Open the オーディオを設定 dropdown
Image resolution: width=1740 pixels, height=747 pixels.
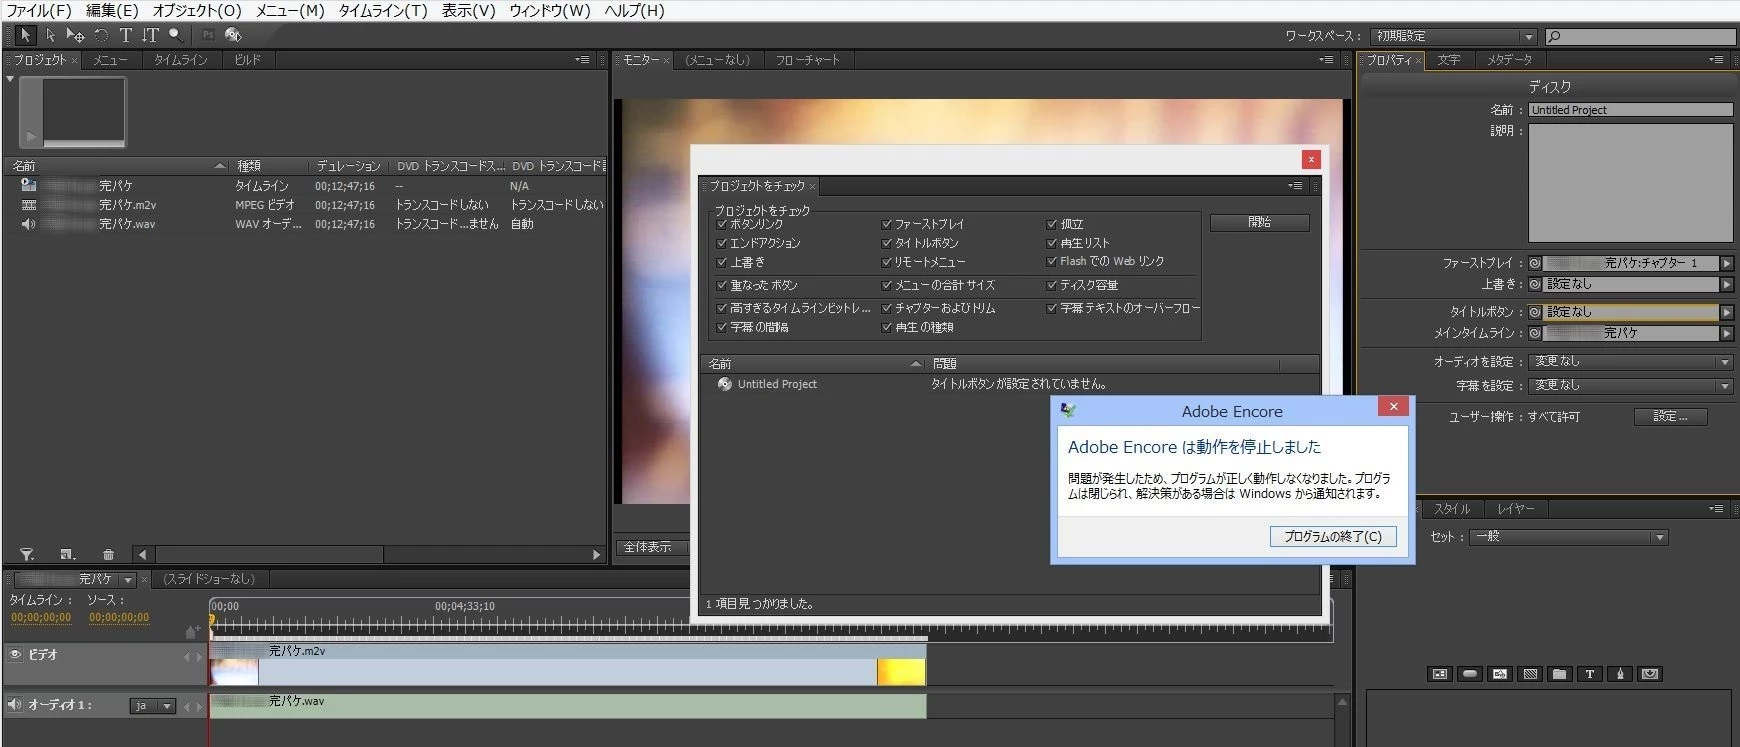pos(1632,361)
